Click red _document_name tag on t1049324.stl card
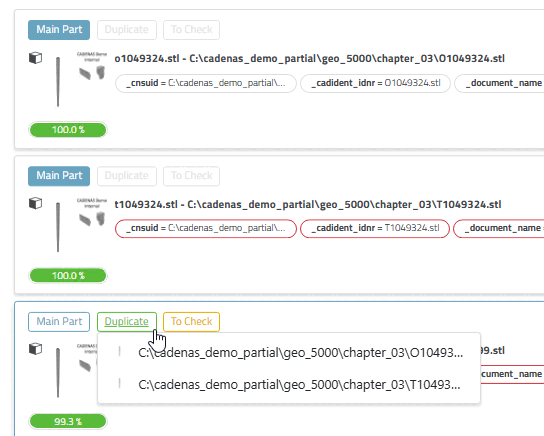544x436 pixels. [499, 229]
